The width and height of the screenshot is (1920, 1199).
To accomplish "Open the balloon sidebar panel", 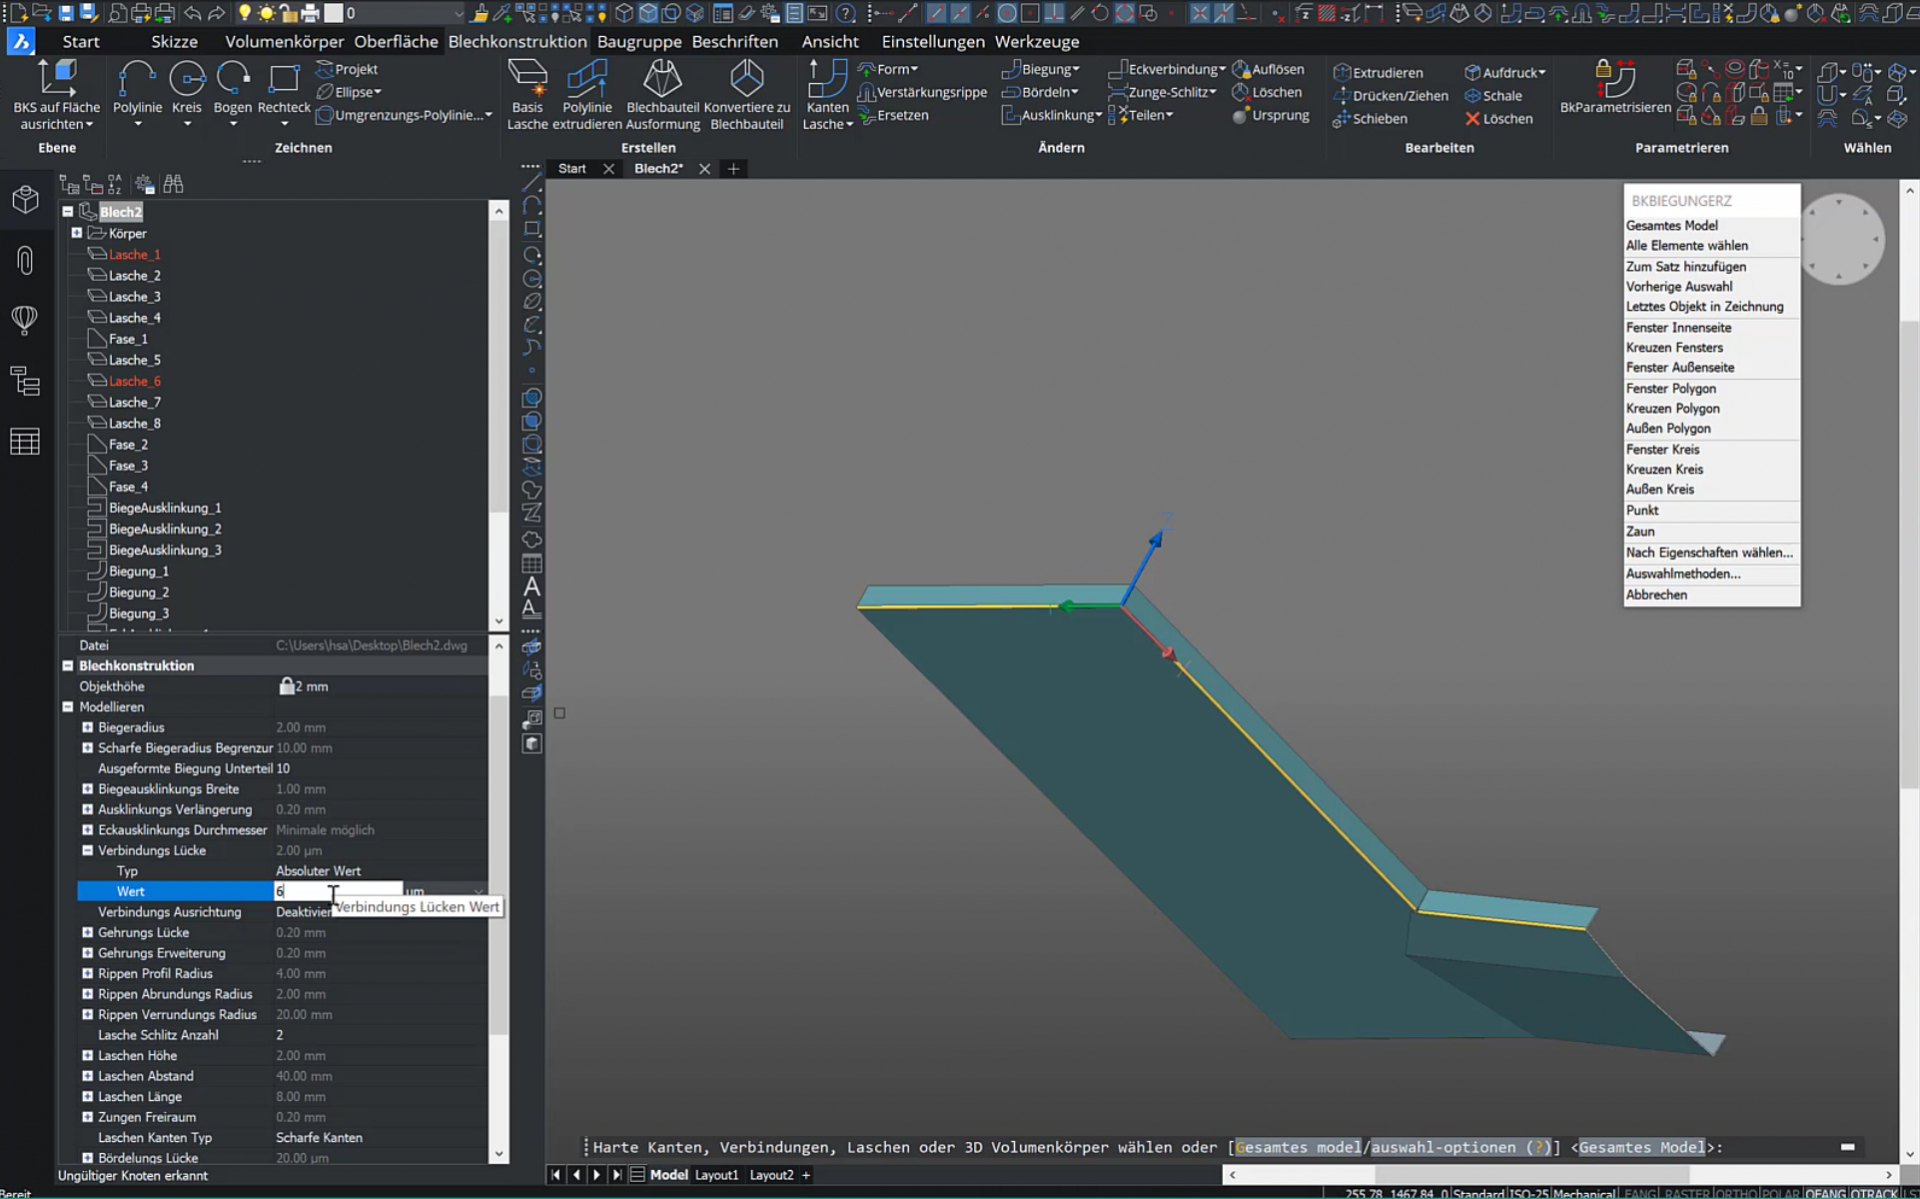I will (25, 320).
